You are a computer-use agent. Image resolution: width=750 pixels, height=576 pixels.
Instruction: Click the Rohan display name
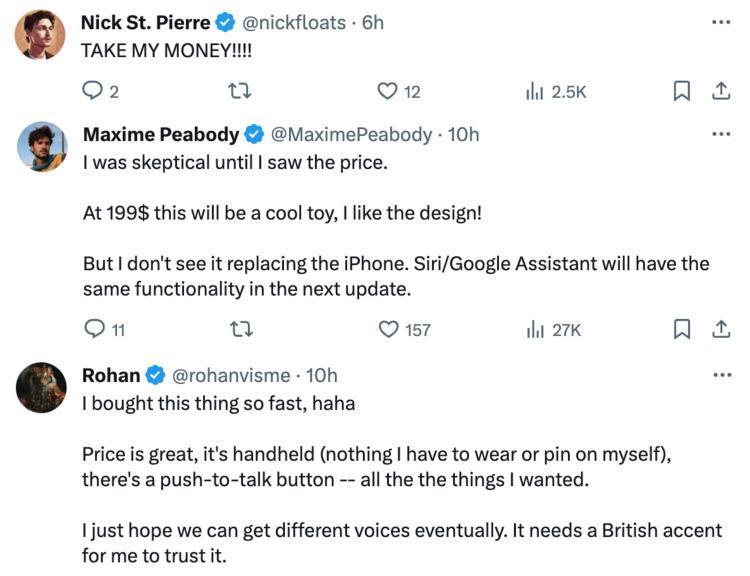pos(110,375)
